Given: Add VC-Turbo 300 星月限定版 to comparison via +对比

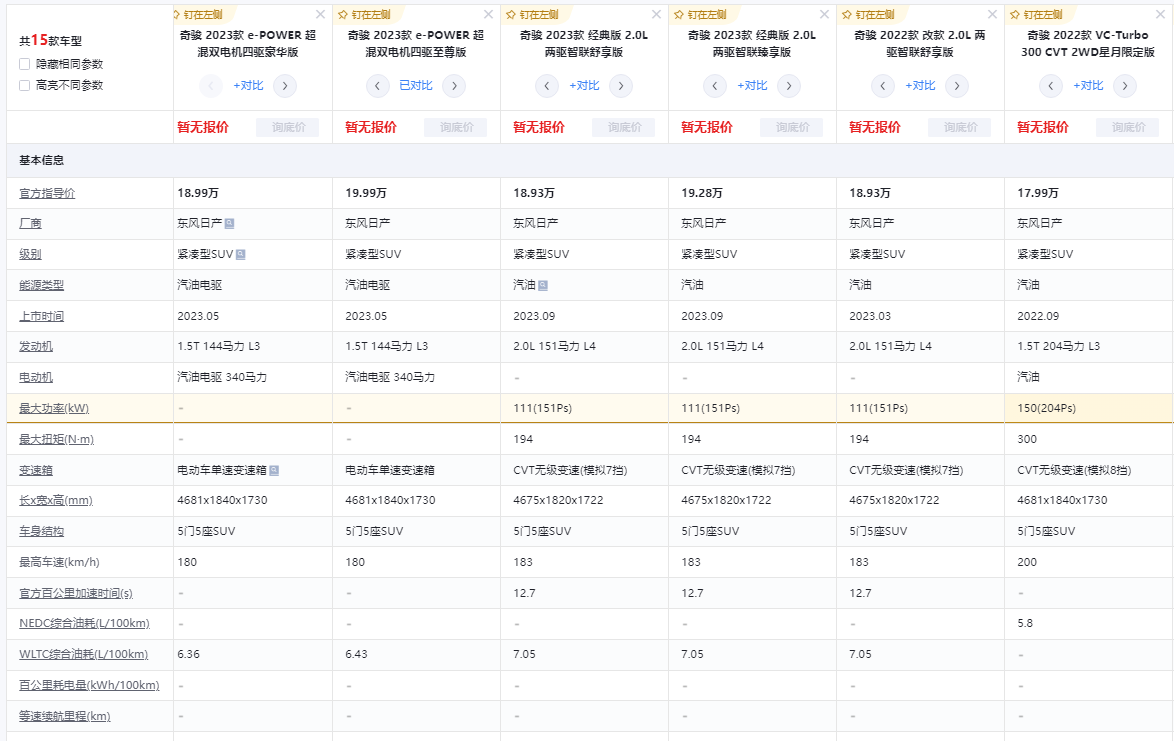Looking at the screenshot, I should [1088, 86].
